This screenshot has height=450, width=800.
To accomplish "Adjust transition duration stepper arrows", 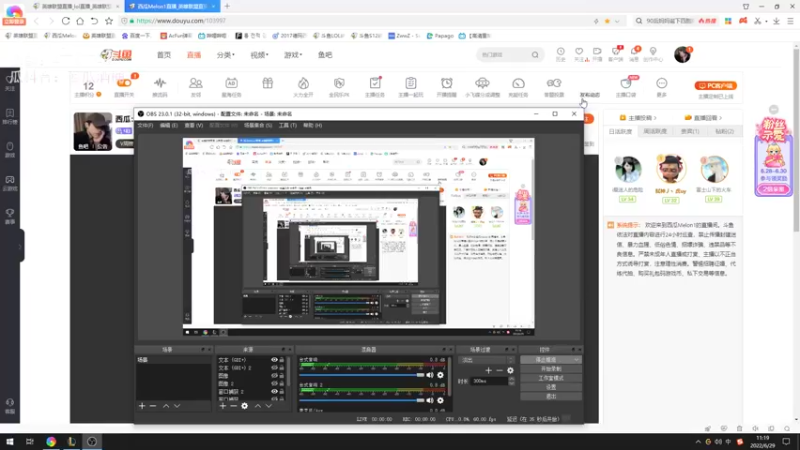I will pyautogui.click(x=512, y=381).
